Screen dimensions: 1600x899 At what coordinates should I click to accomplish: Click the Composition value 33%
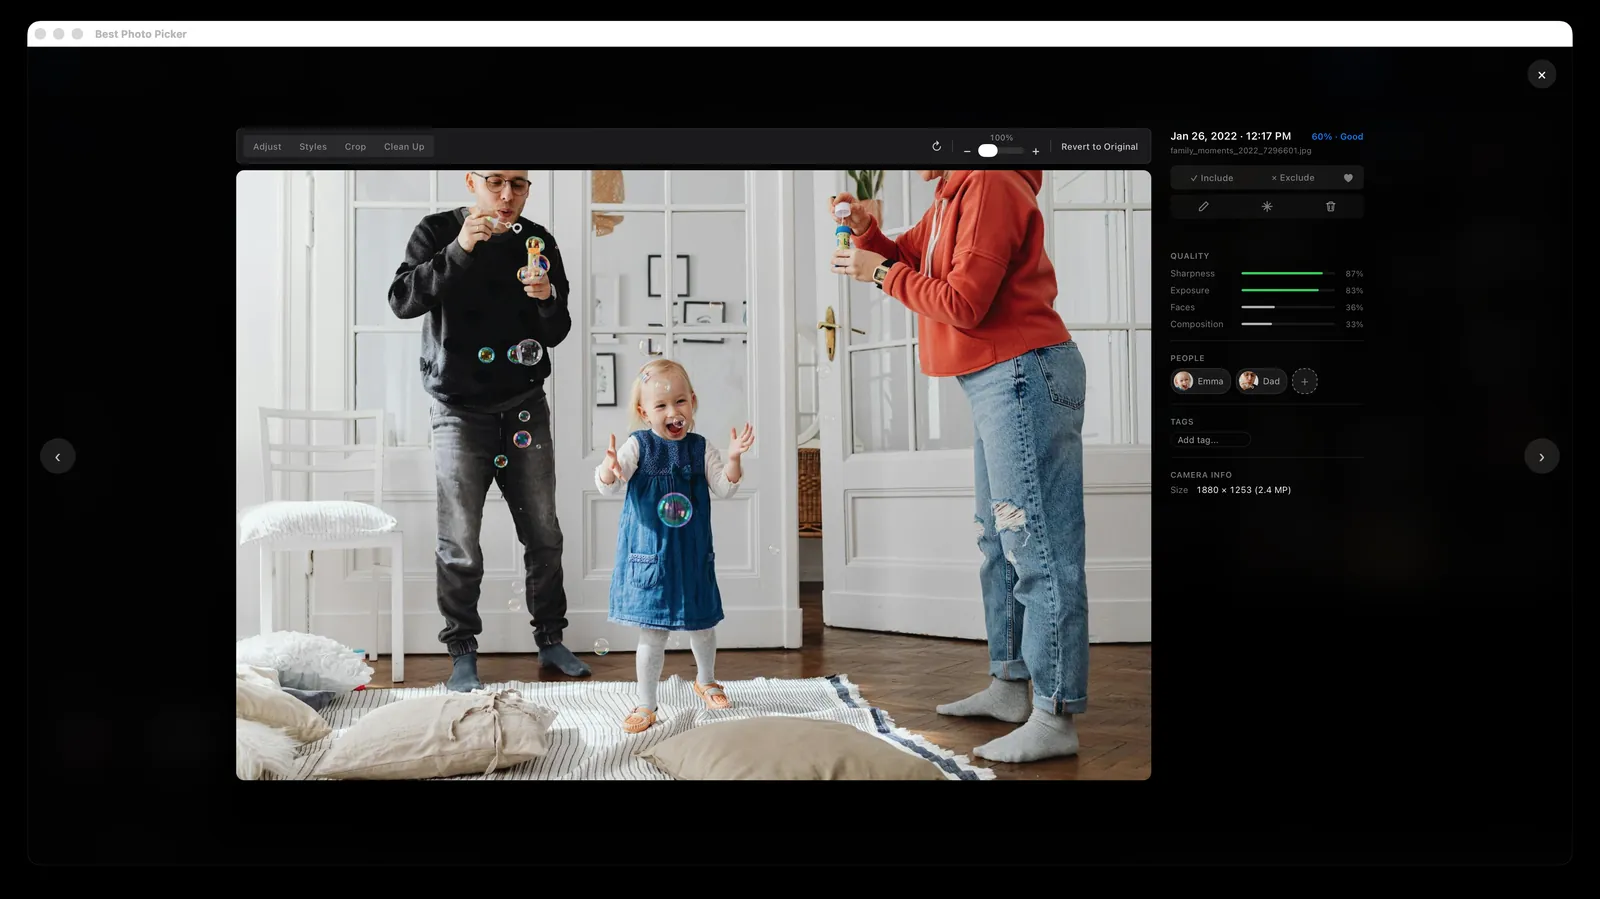point(1354,325)
